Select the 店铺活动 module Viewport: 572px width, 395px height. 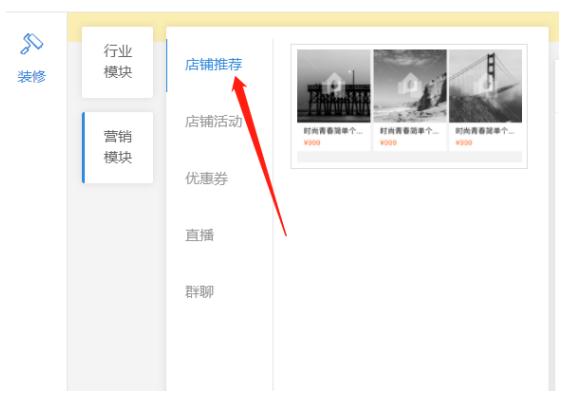(x=213, y=121)
